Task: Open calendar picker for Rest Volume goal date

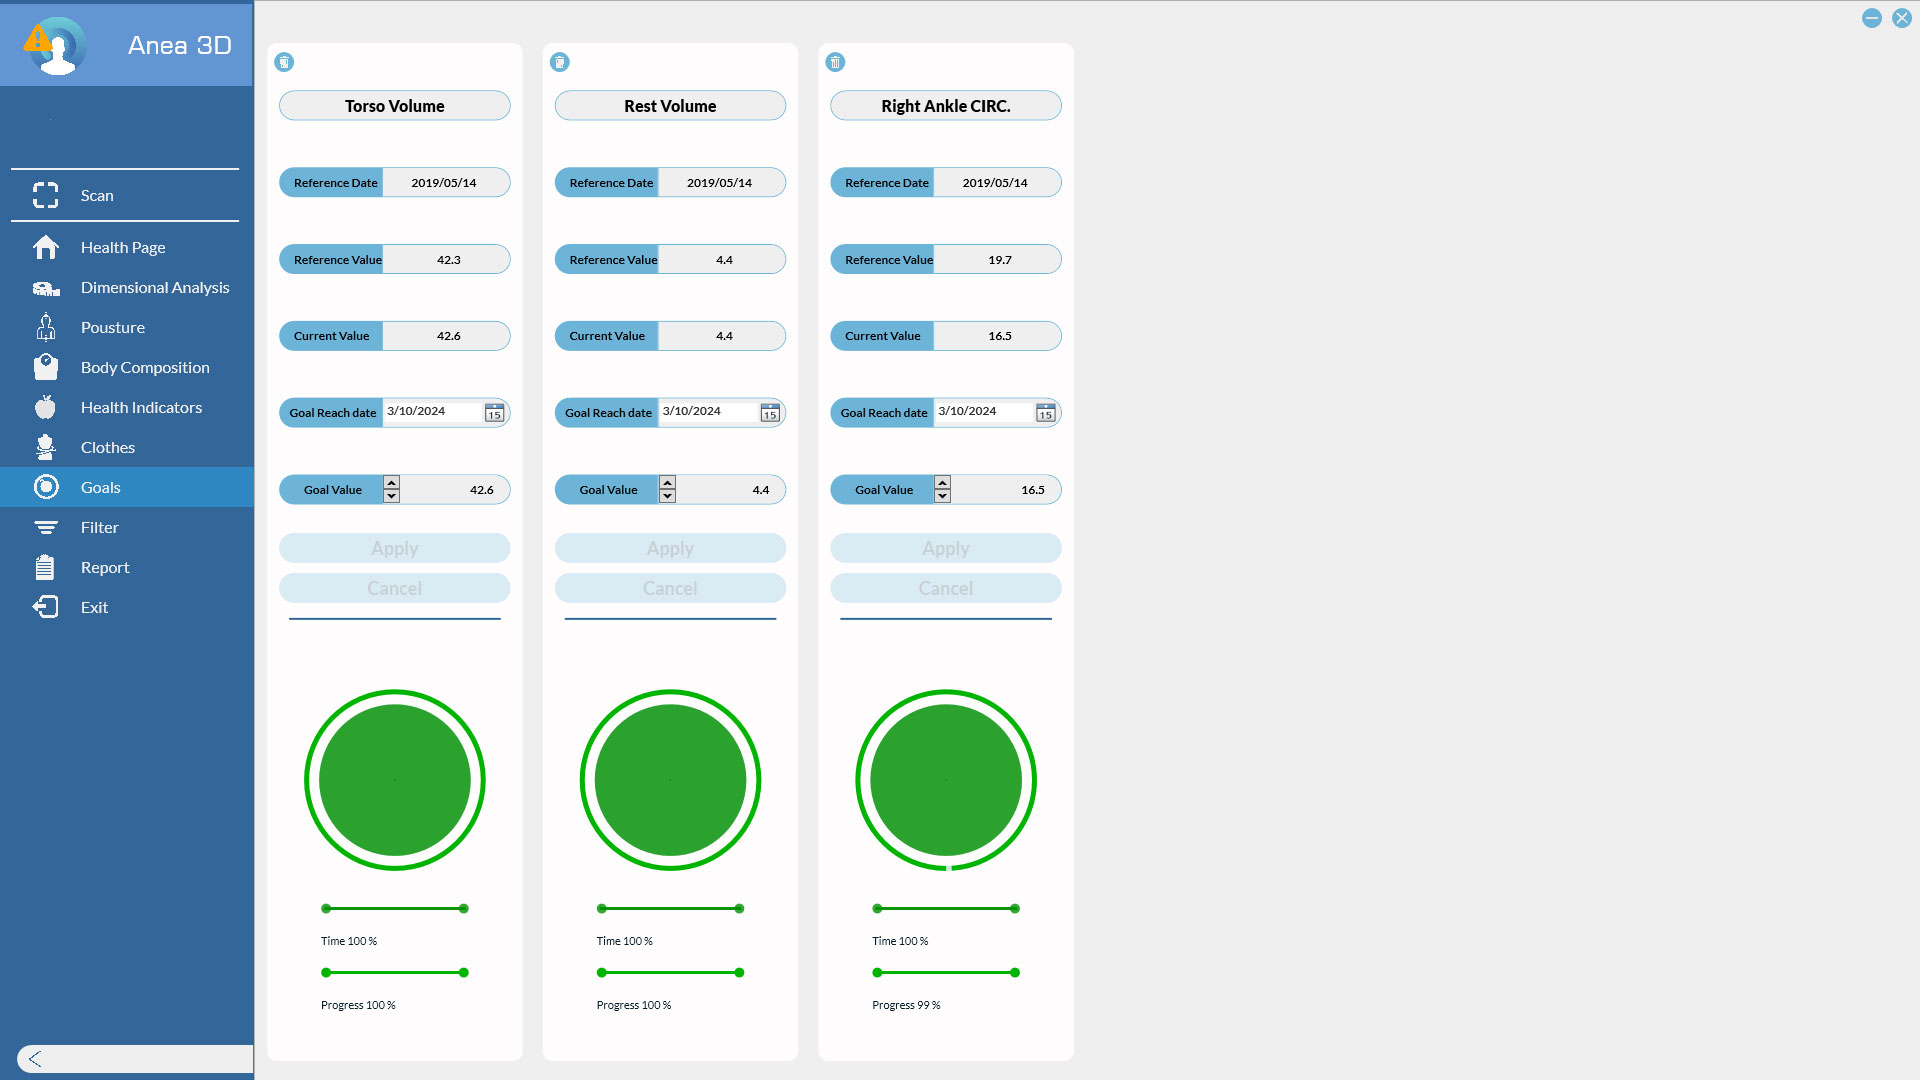Action: tap(769, 413)
